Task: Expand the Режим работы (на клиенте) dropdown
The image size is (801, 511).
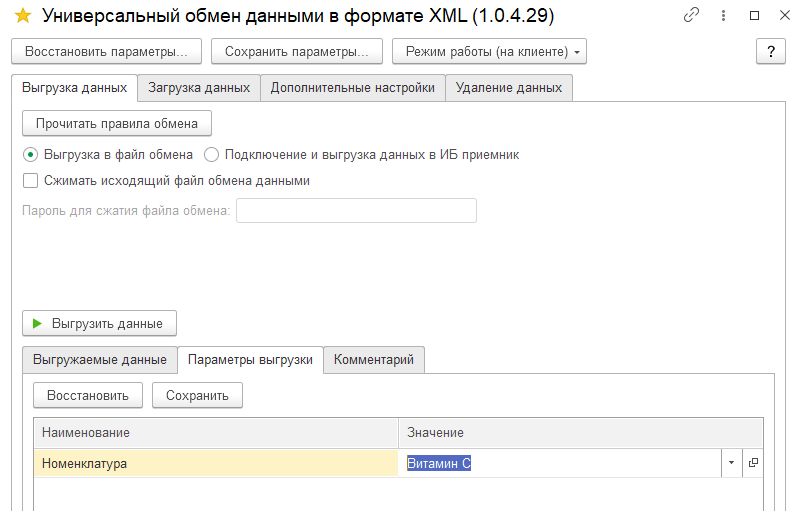Action: (x=489, y=51)
